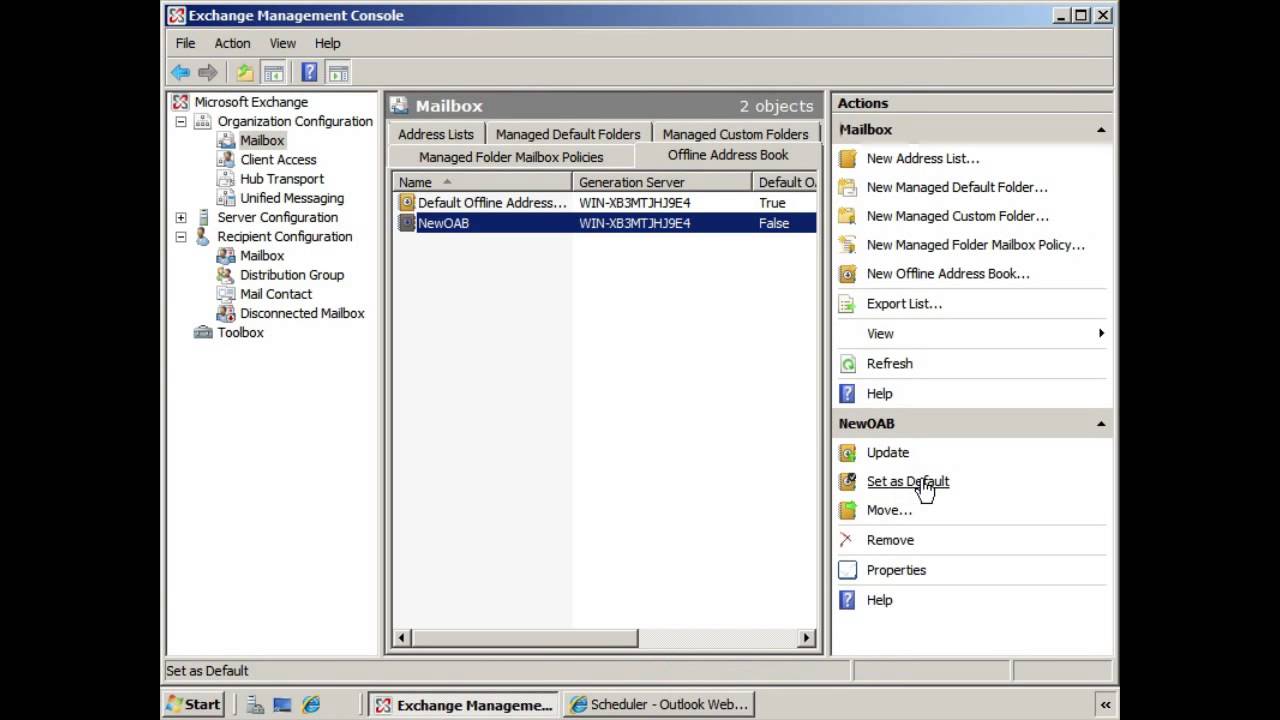
Task: Click the Properties icon for NewOAB
Action: pyautogui.click(x=848, y=570)
